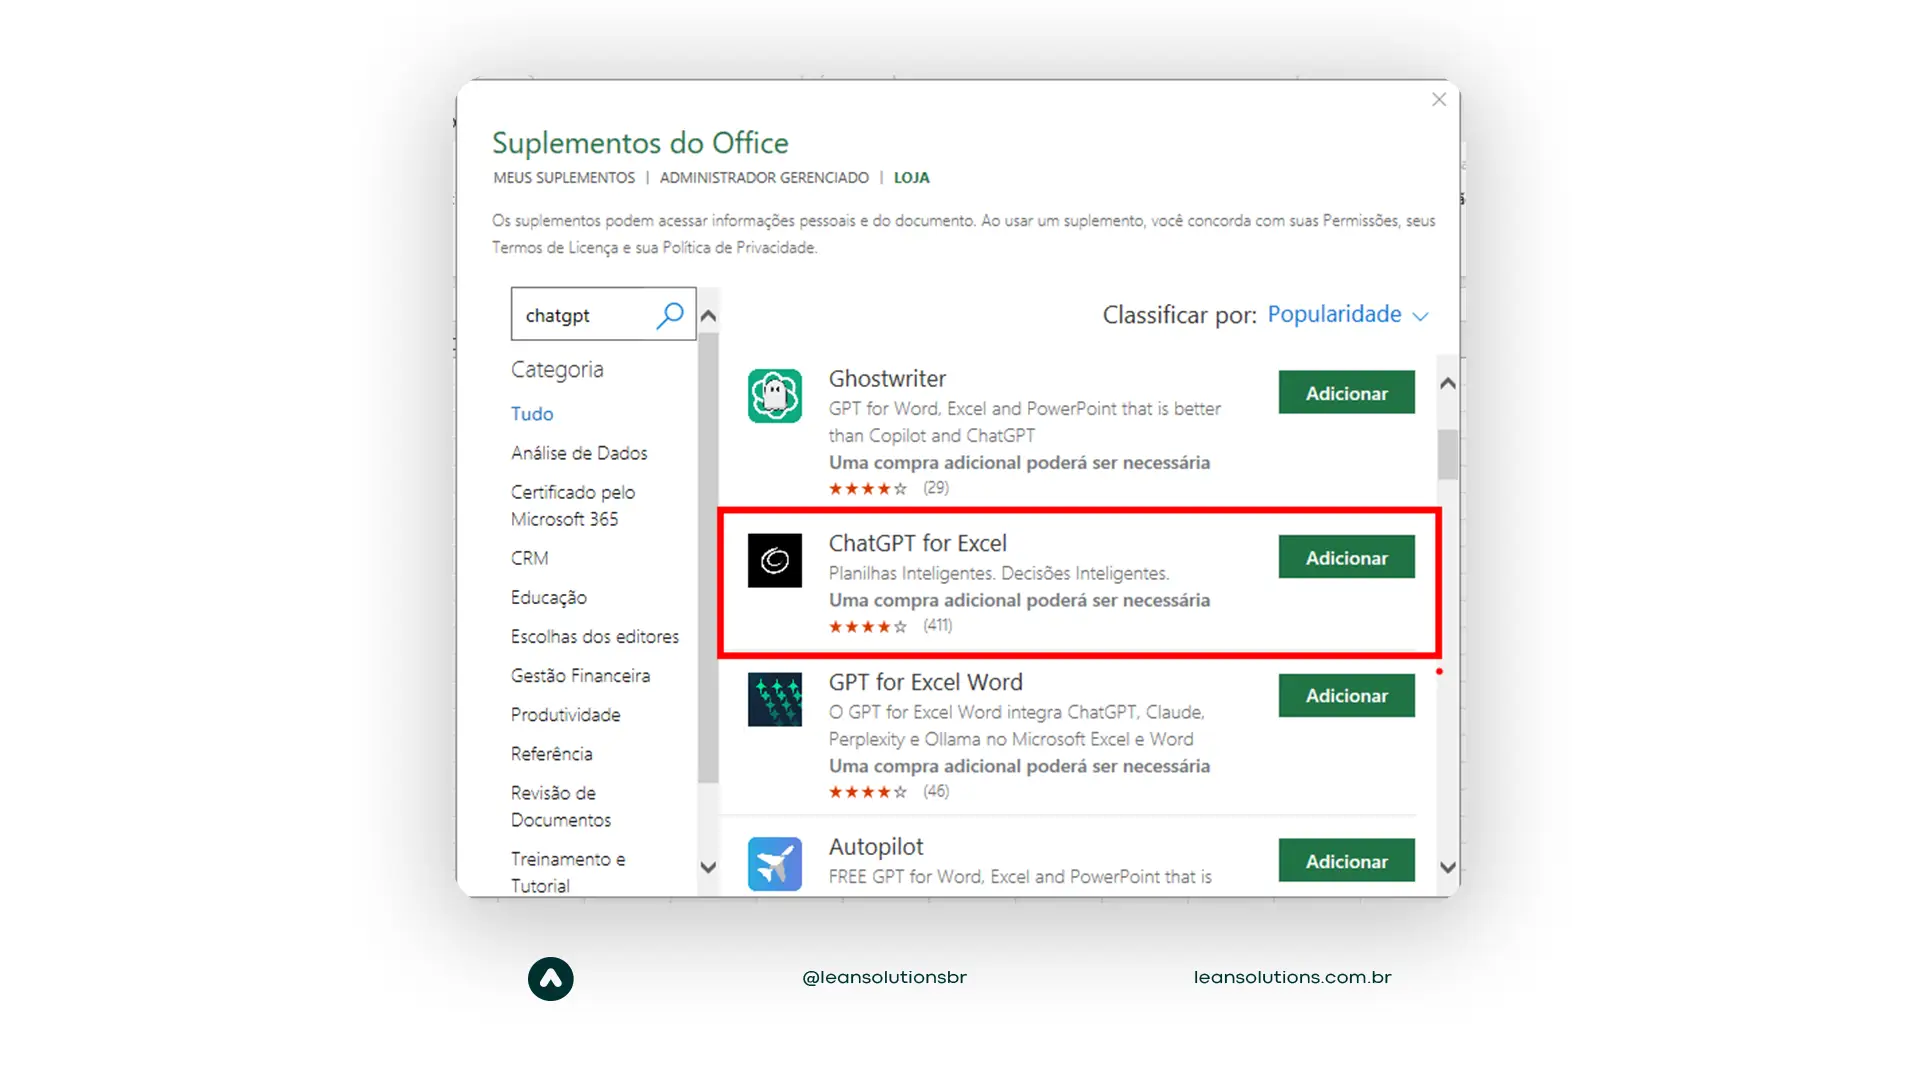Expand sort options chevron
The width and height of the screenshot is (1920, 1080).
click(1420, 316)
